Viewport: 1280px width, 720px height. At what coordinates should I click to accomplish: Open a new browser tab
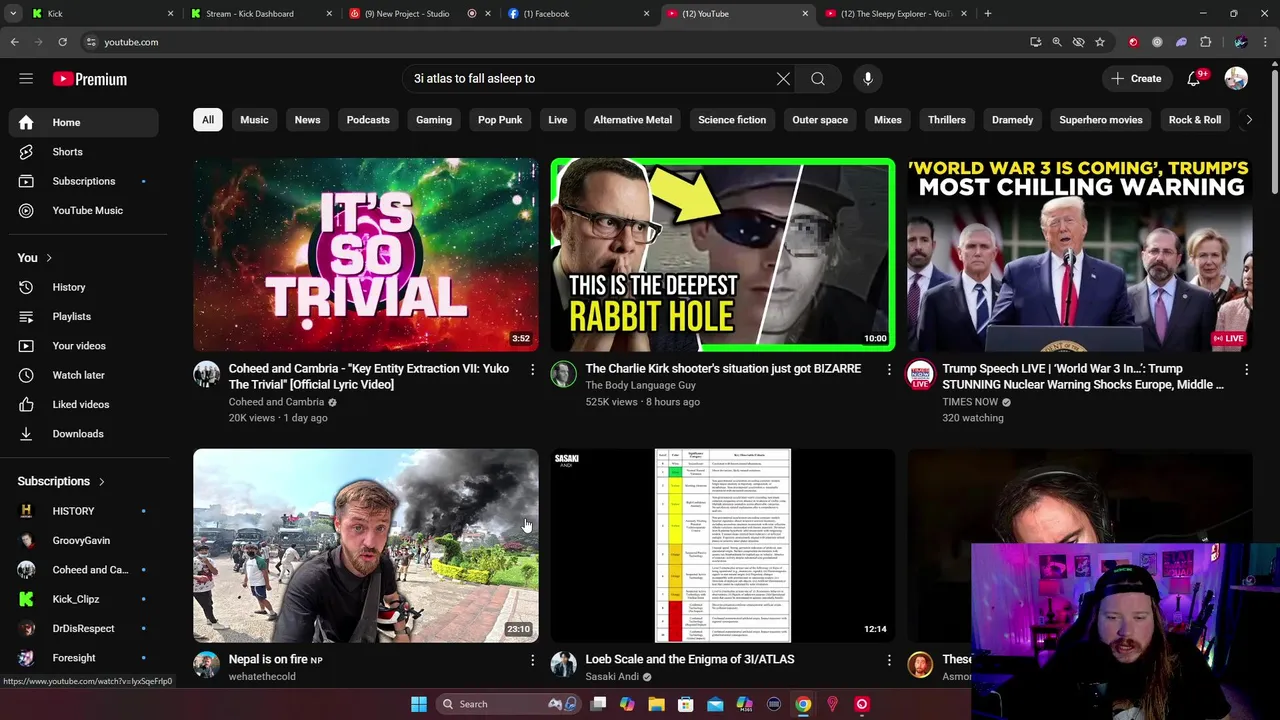click(988, 14)
